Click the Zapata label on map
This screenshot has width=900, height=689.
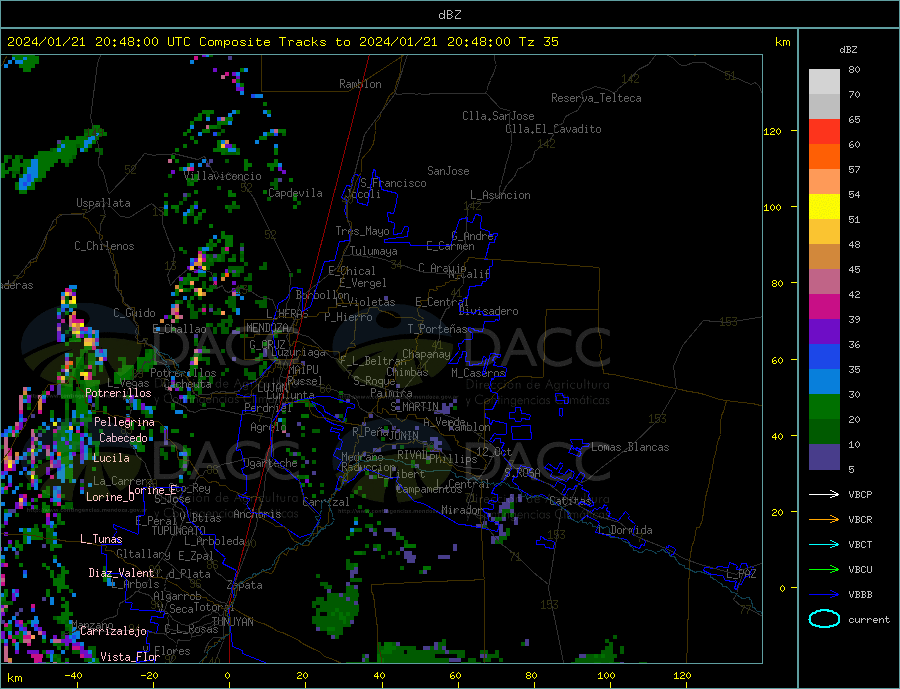pos(245,585)
